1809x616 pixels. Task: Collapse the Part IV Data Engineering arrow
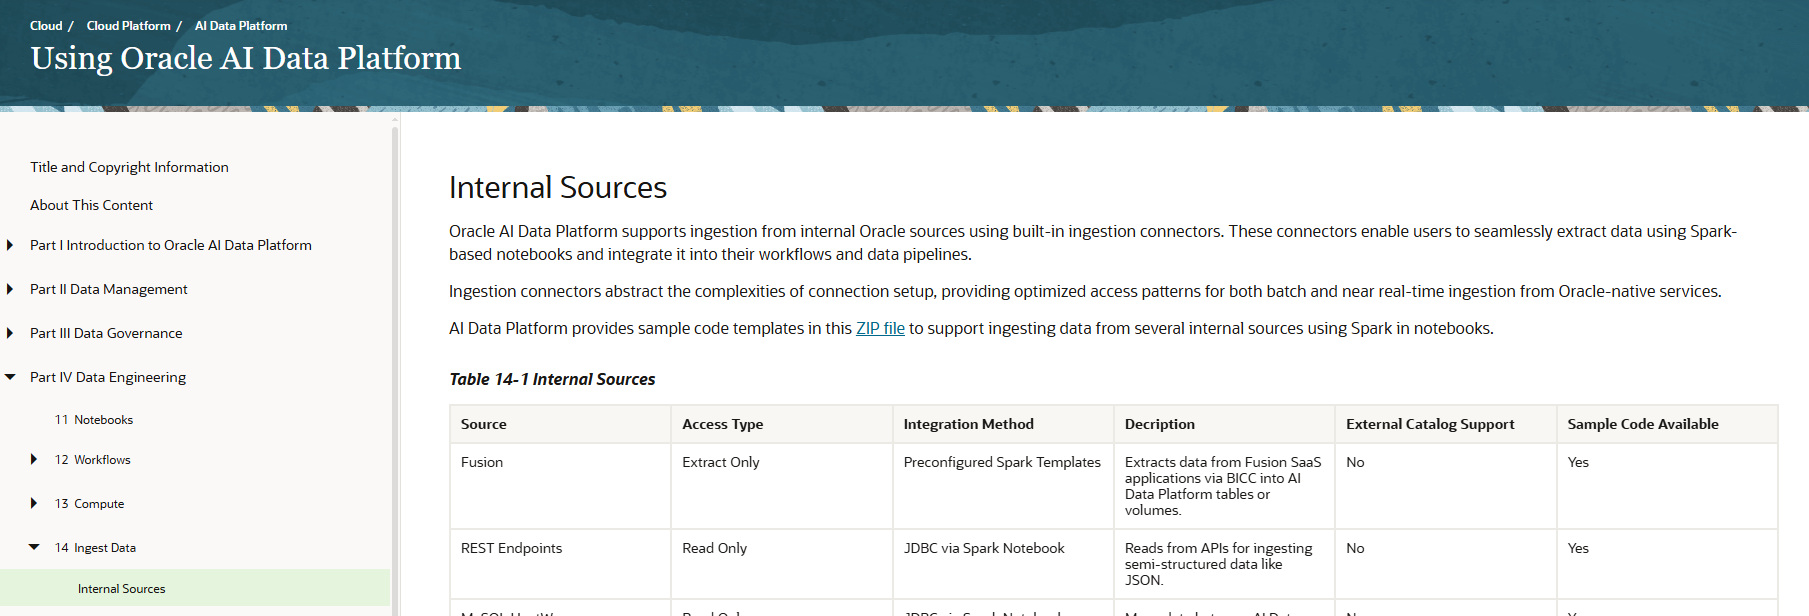(x=10, y=377)
